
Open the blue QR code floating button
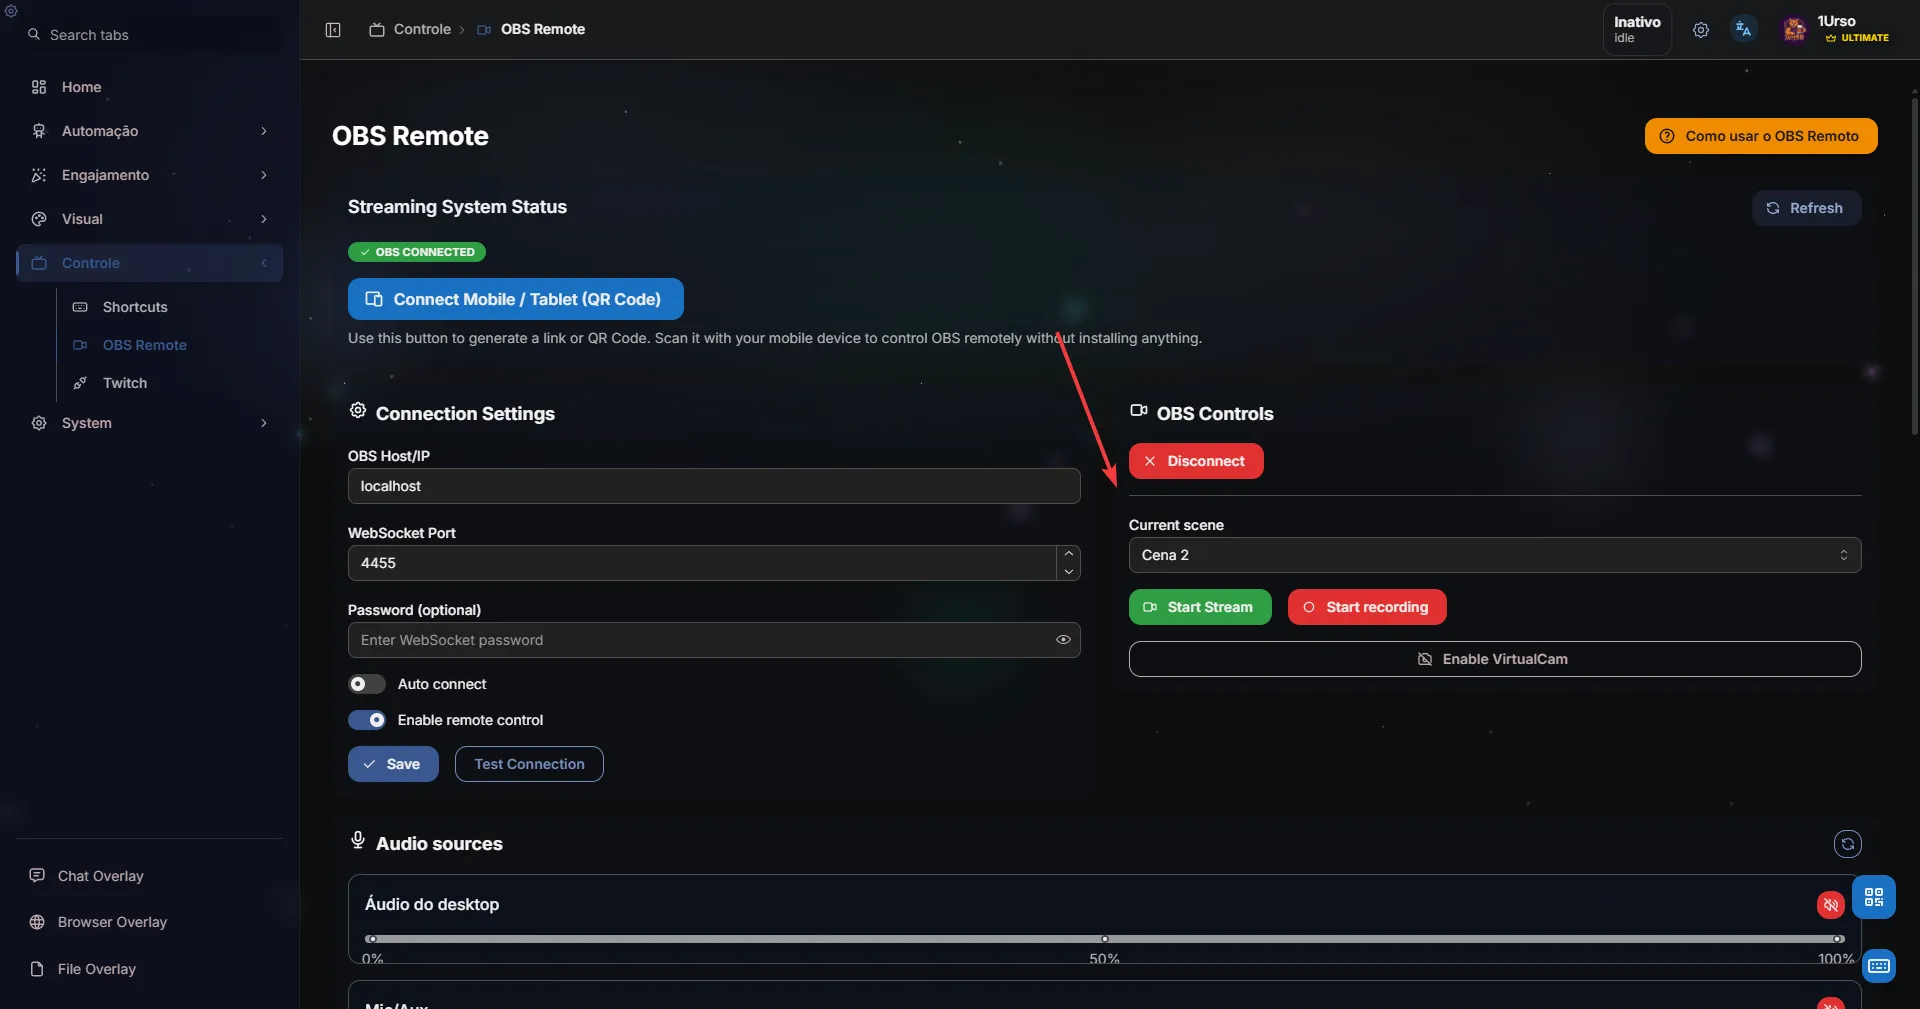tap(1873, 897)
